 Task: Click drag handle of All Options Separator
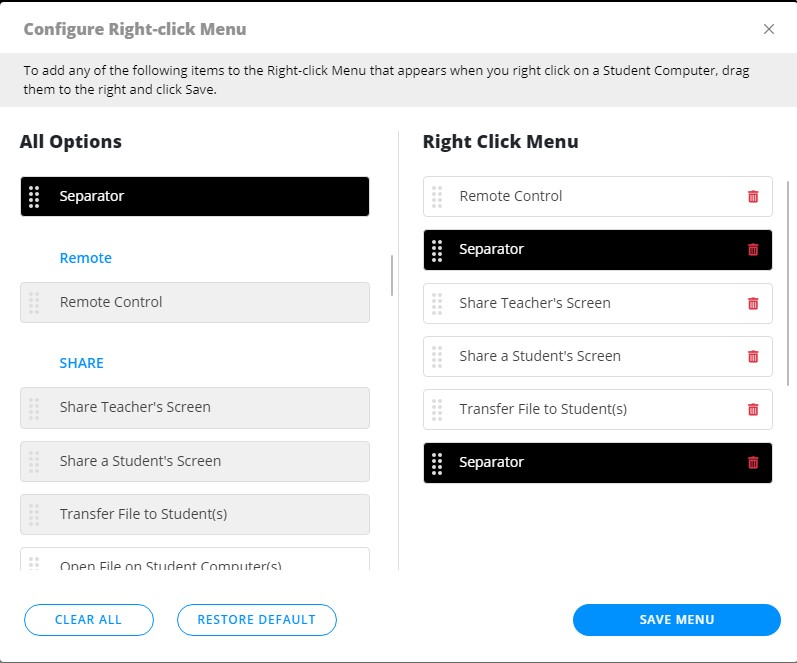coord(34,197)
